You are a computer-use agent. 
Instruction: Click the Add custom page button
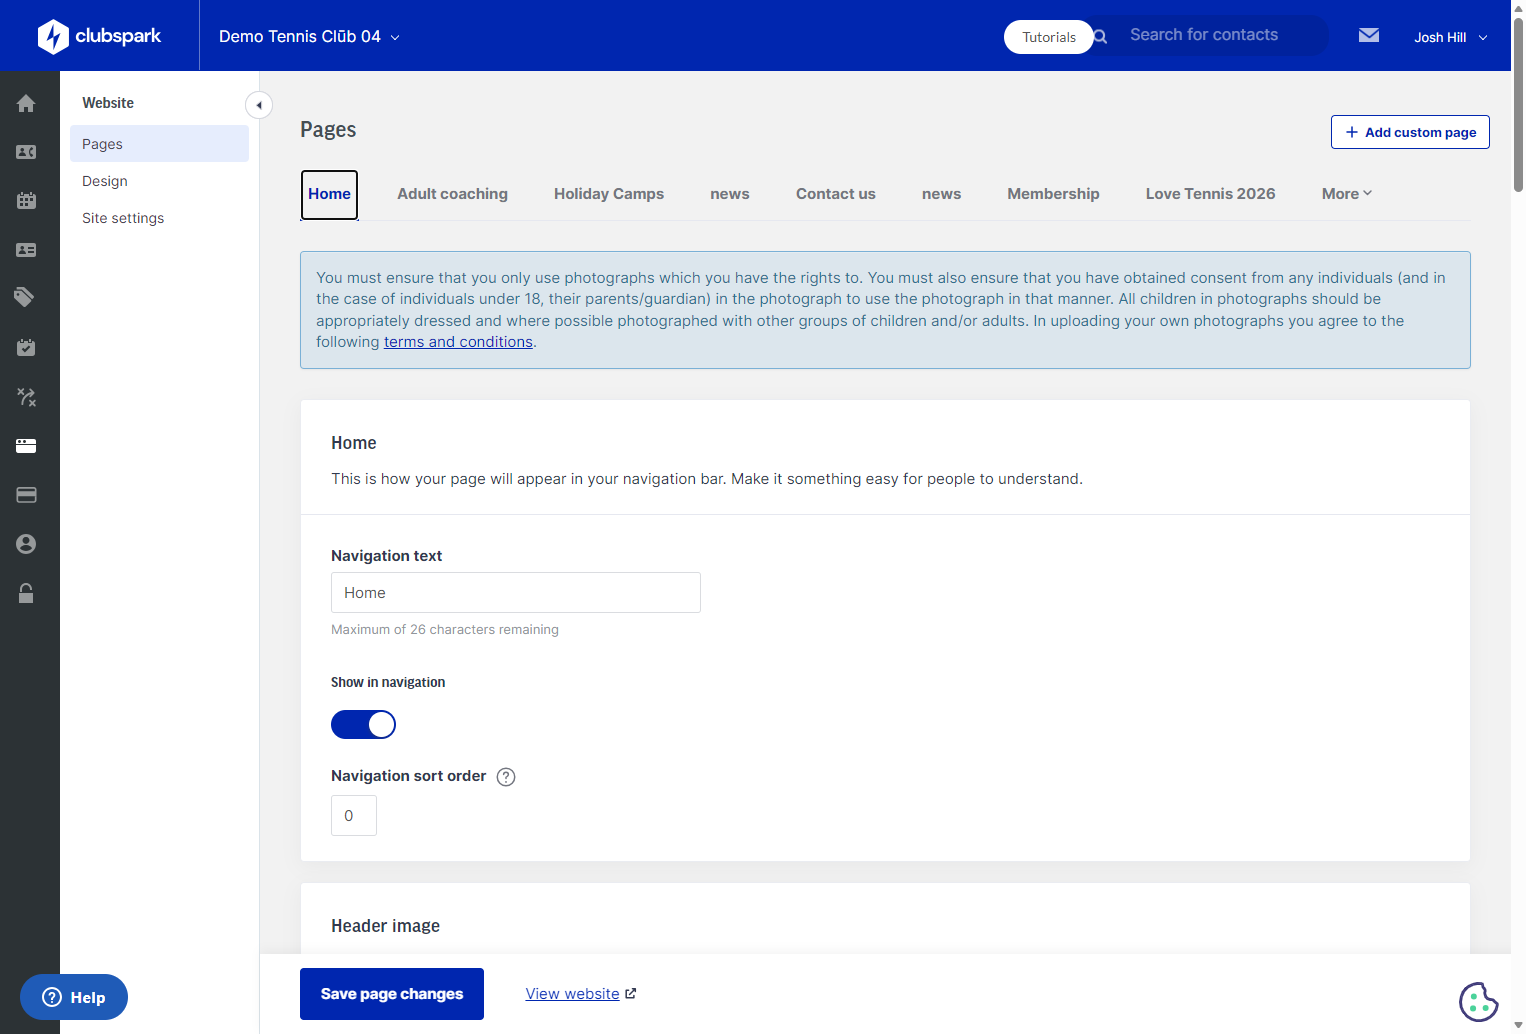[1410, 132]
